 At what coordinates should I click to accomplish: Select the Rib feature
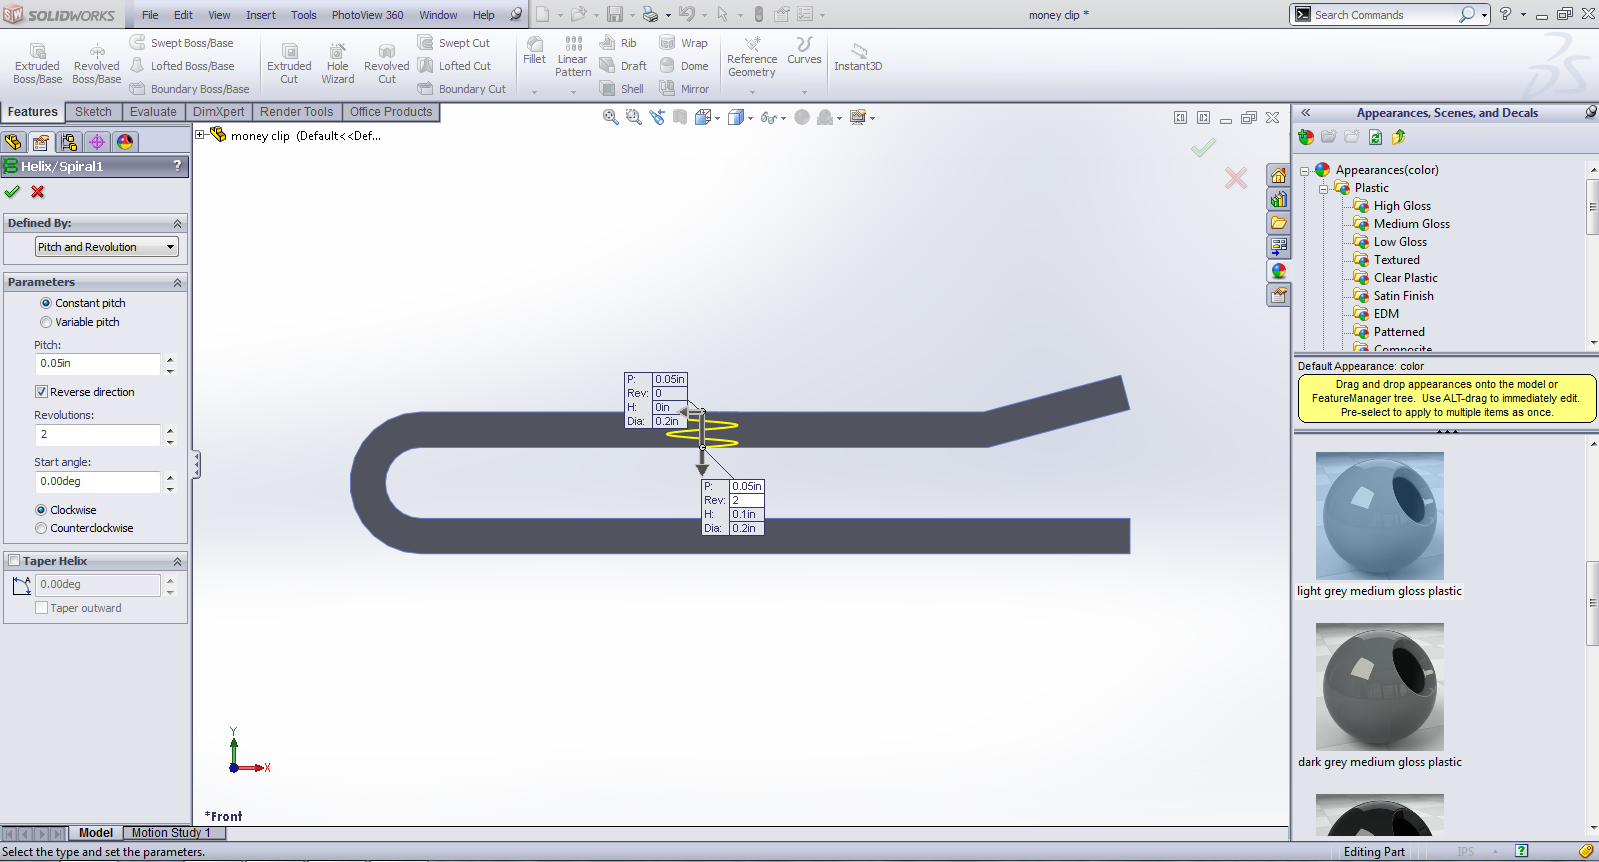tap(618, 43)
